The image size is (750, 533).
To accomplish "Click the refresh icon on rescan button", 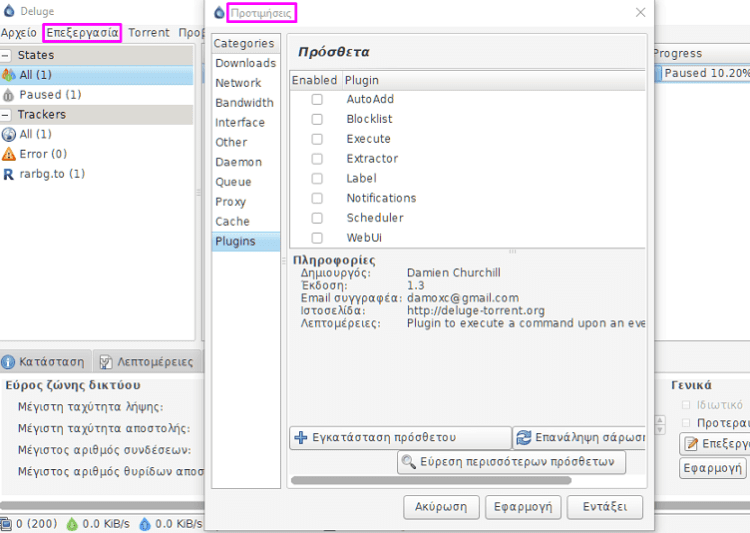I will (x=524, y=437).
